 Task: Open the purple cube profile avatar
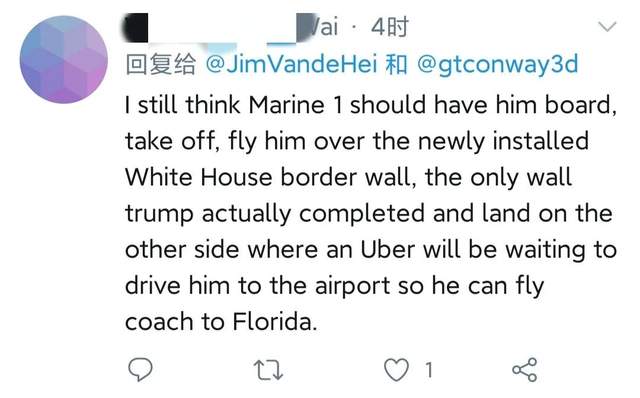tap(64, 60)
